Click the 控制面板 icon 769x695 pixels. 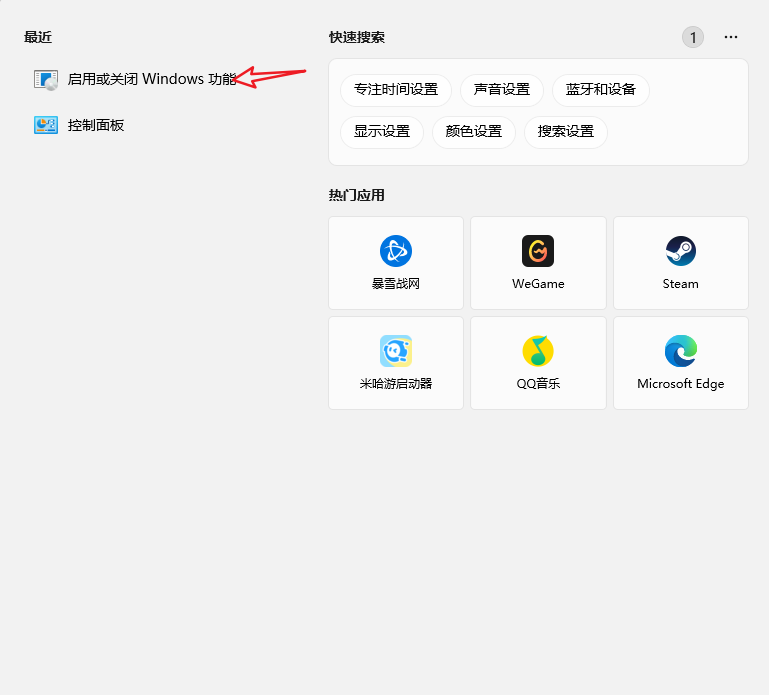tap(46, 125)
